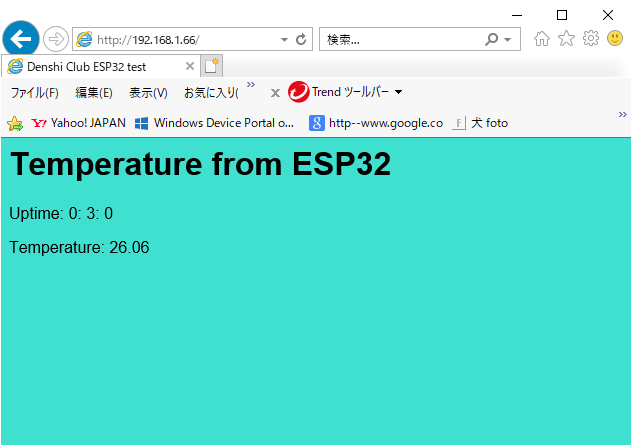Close the Denshi Club ESP32 test tab

coord(190,66)
